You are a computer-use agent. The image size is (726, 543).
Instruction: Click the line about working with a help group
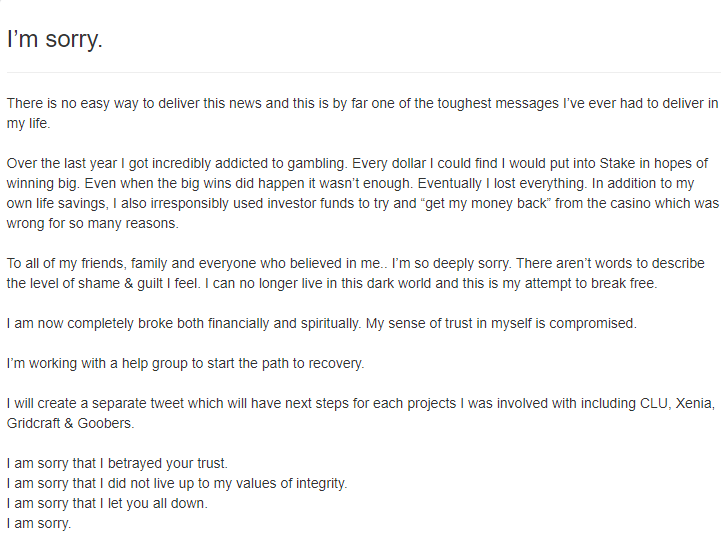[x=185, y=363]
